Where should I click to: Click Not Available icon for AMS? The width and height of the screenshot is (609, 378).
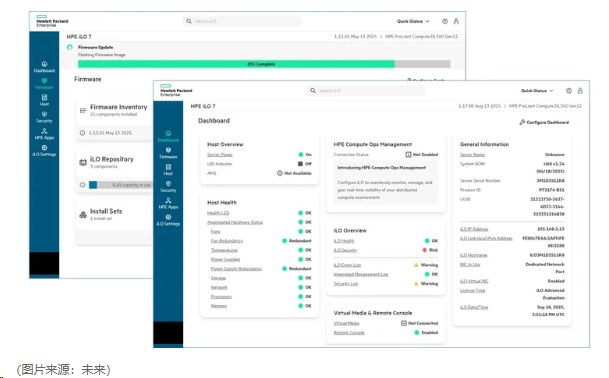click(x=280, y=173)
